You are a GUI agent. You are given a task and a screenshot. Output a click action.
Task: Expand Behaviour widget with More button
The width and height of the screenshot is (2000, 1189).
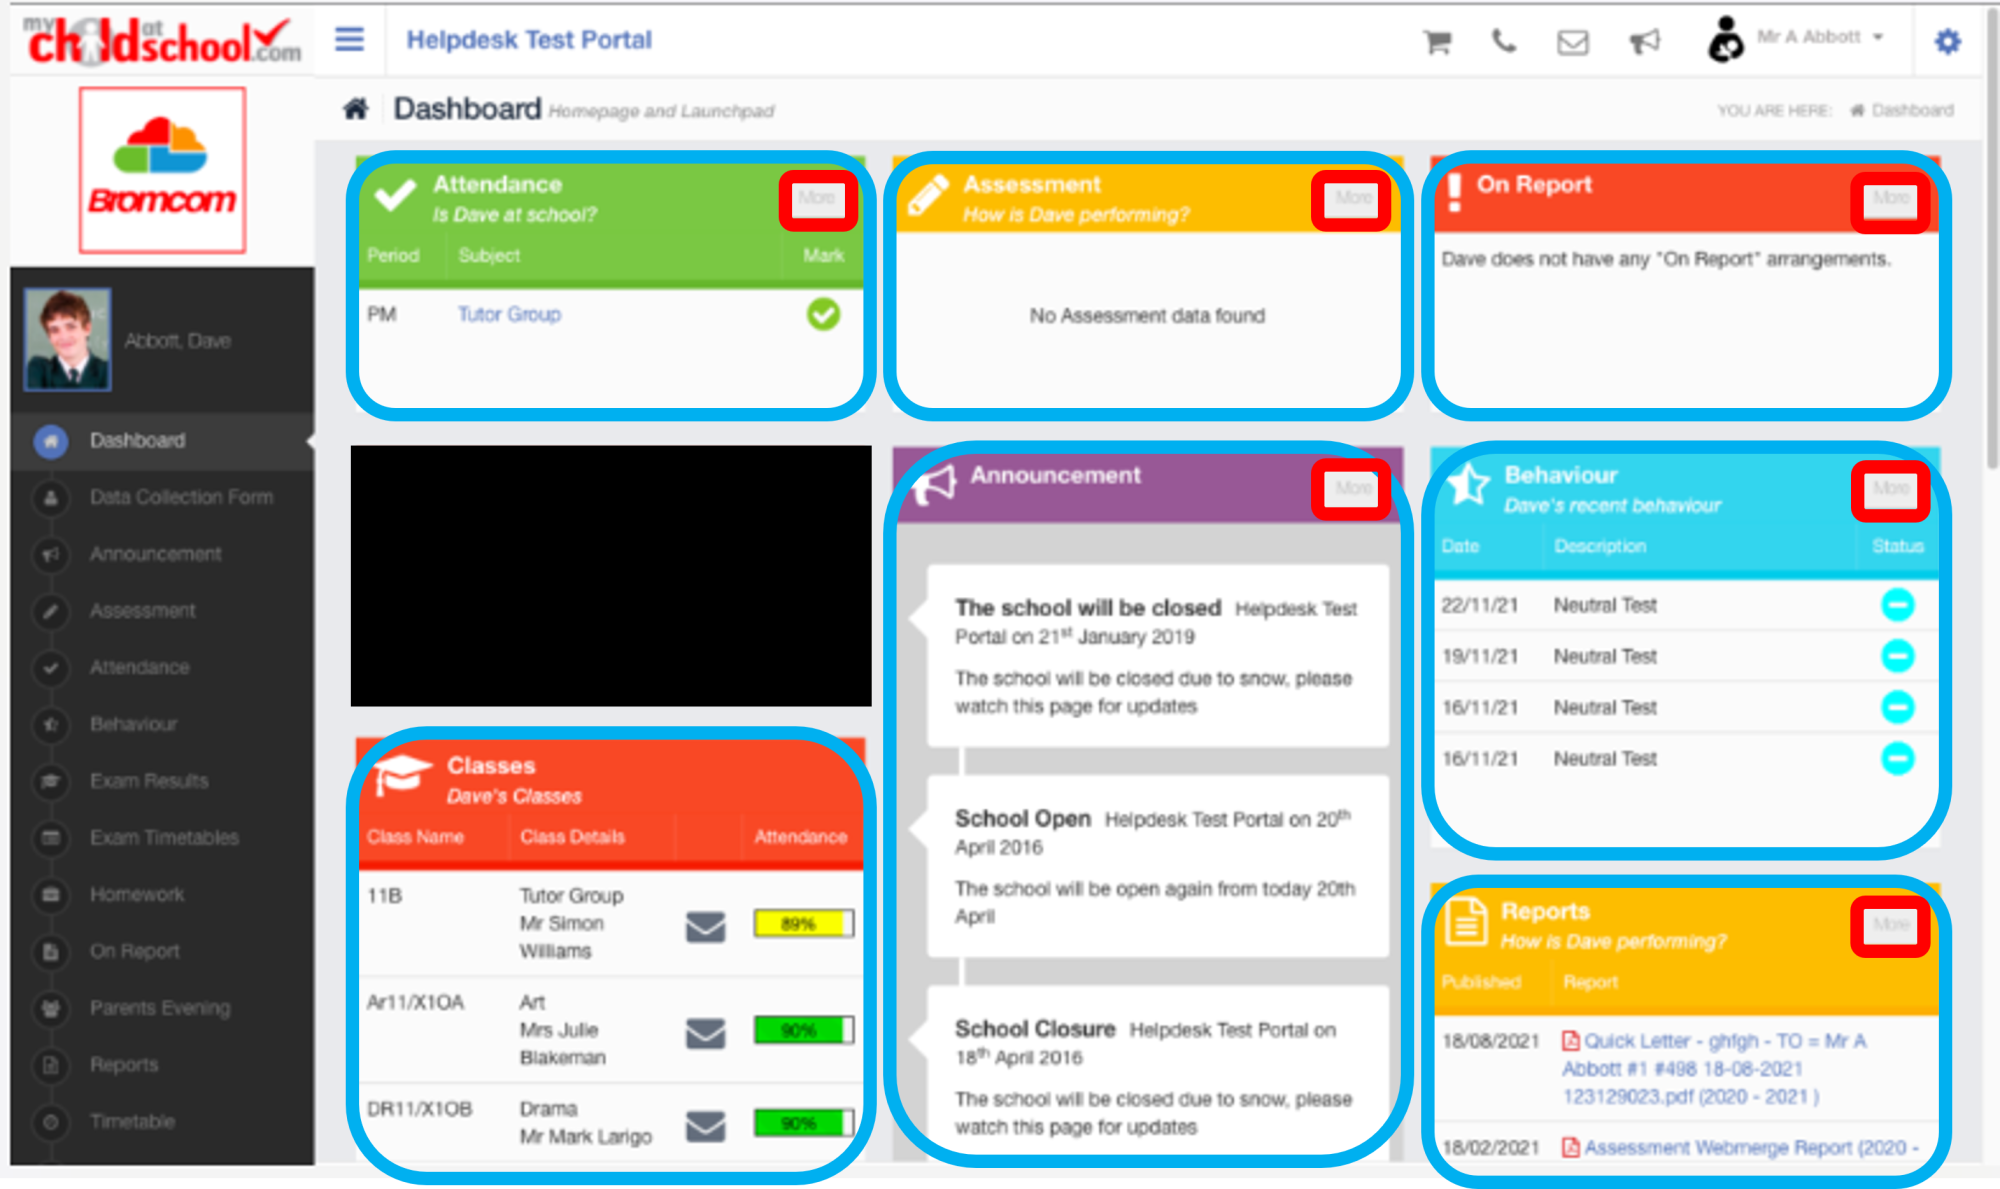point(1890,489)
